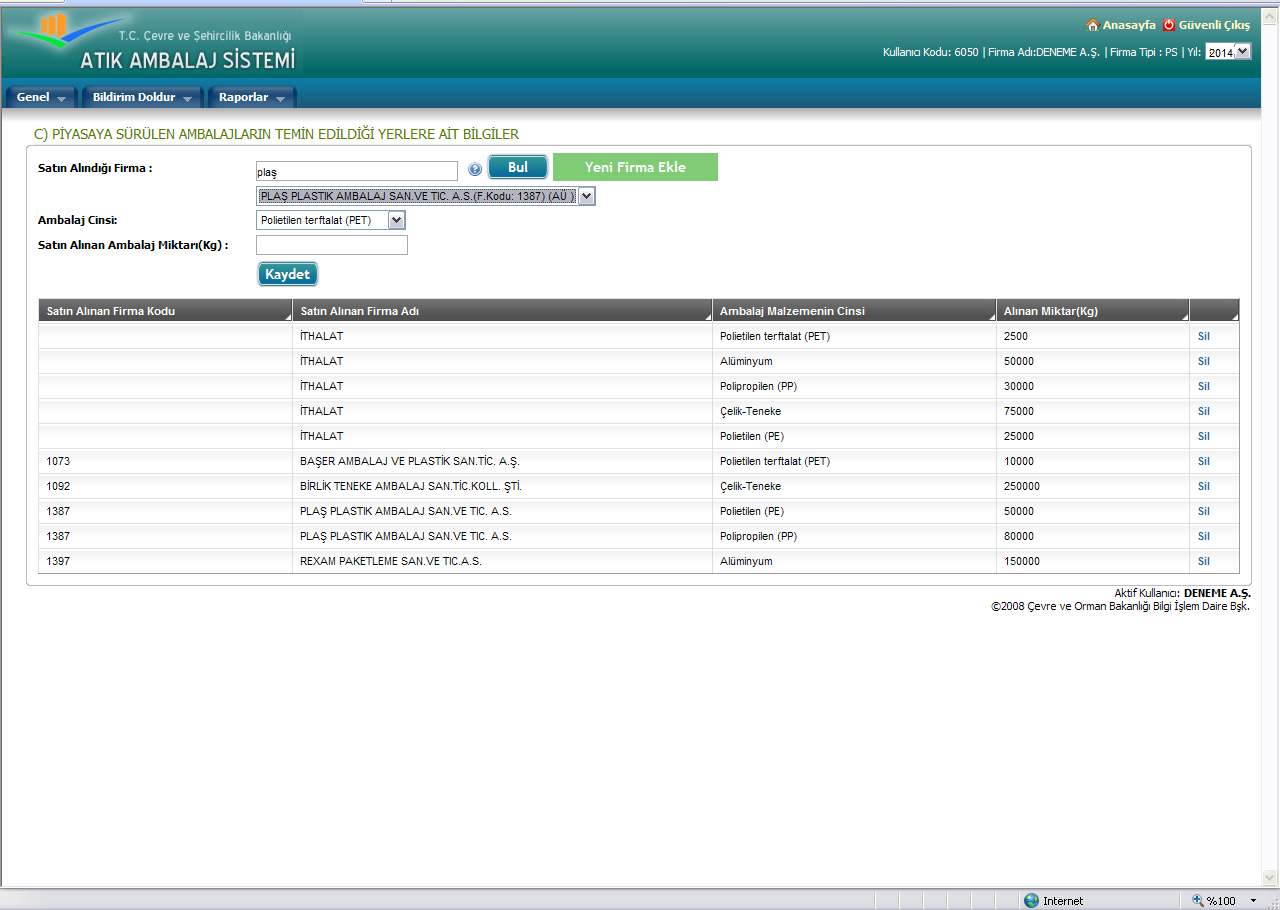Open the Yıl 2014 year dropdown
Screen dimensions: 1280x910
point(1228,52)
